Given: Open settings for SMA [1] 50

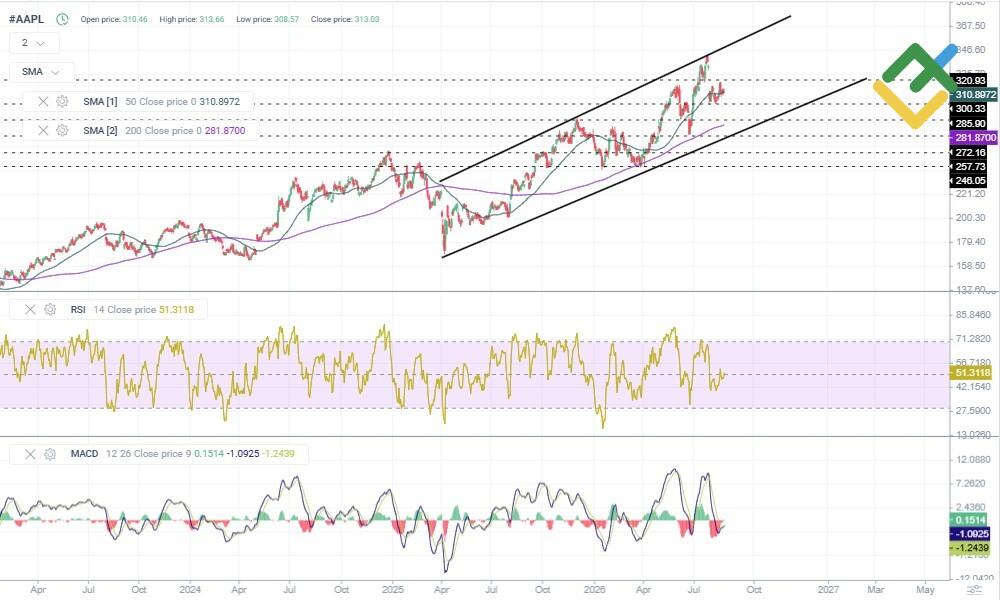Looking at the screenshot, I should (62, 101).
